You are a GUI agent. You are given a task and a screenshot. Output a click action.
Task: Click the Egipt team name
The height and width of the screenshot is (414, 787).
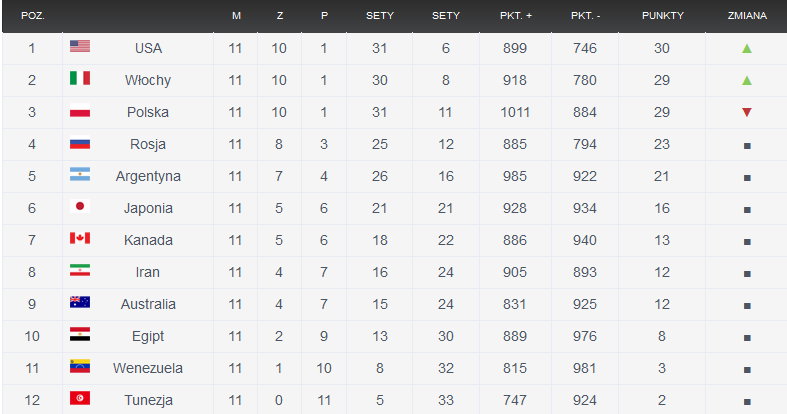pyautogui.click(x=148, y=336)
